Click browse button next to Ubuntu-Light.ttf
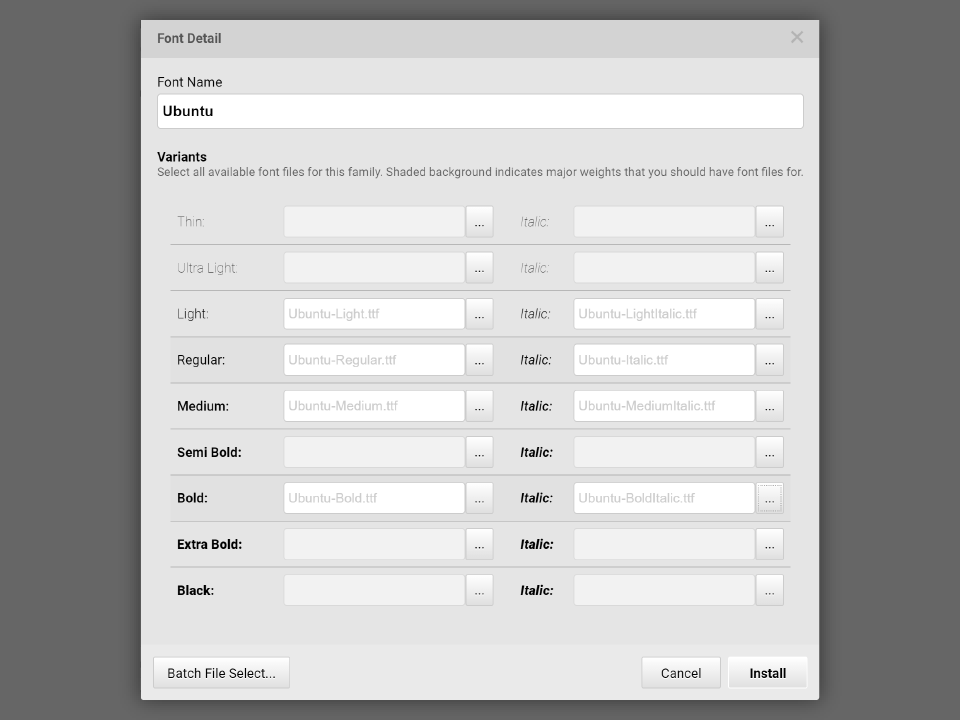960x720 pixels. click(479, 314)
